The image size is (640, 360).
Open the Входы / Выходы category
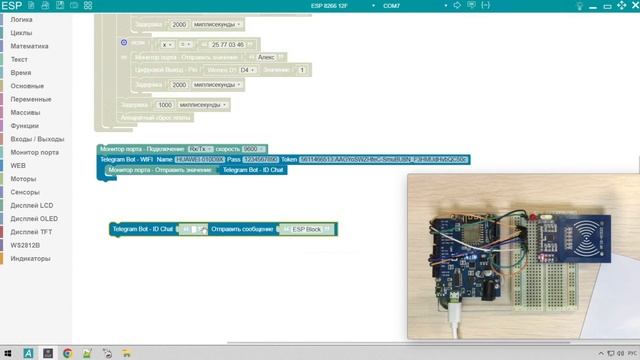tap(37, 139)
